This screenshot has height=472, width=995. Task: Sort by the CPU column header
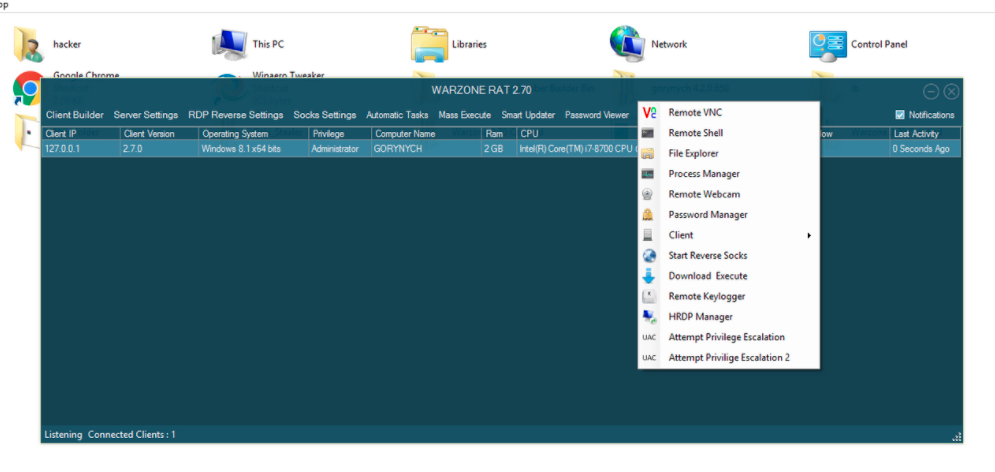pos(577,134)
